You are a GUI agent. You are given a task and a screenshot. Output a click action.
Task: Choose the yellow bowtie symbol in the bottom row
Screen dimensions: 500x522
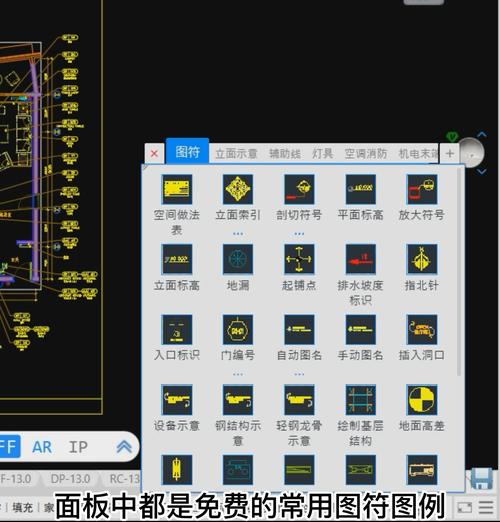360,470
